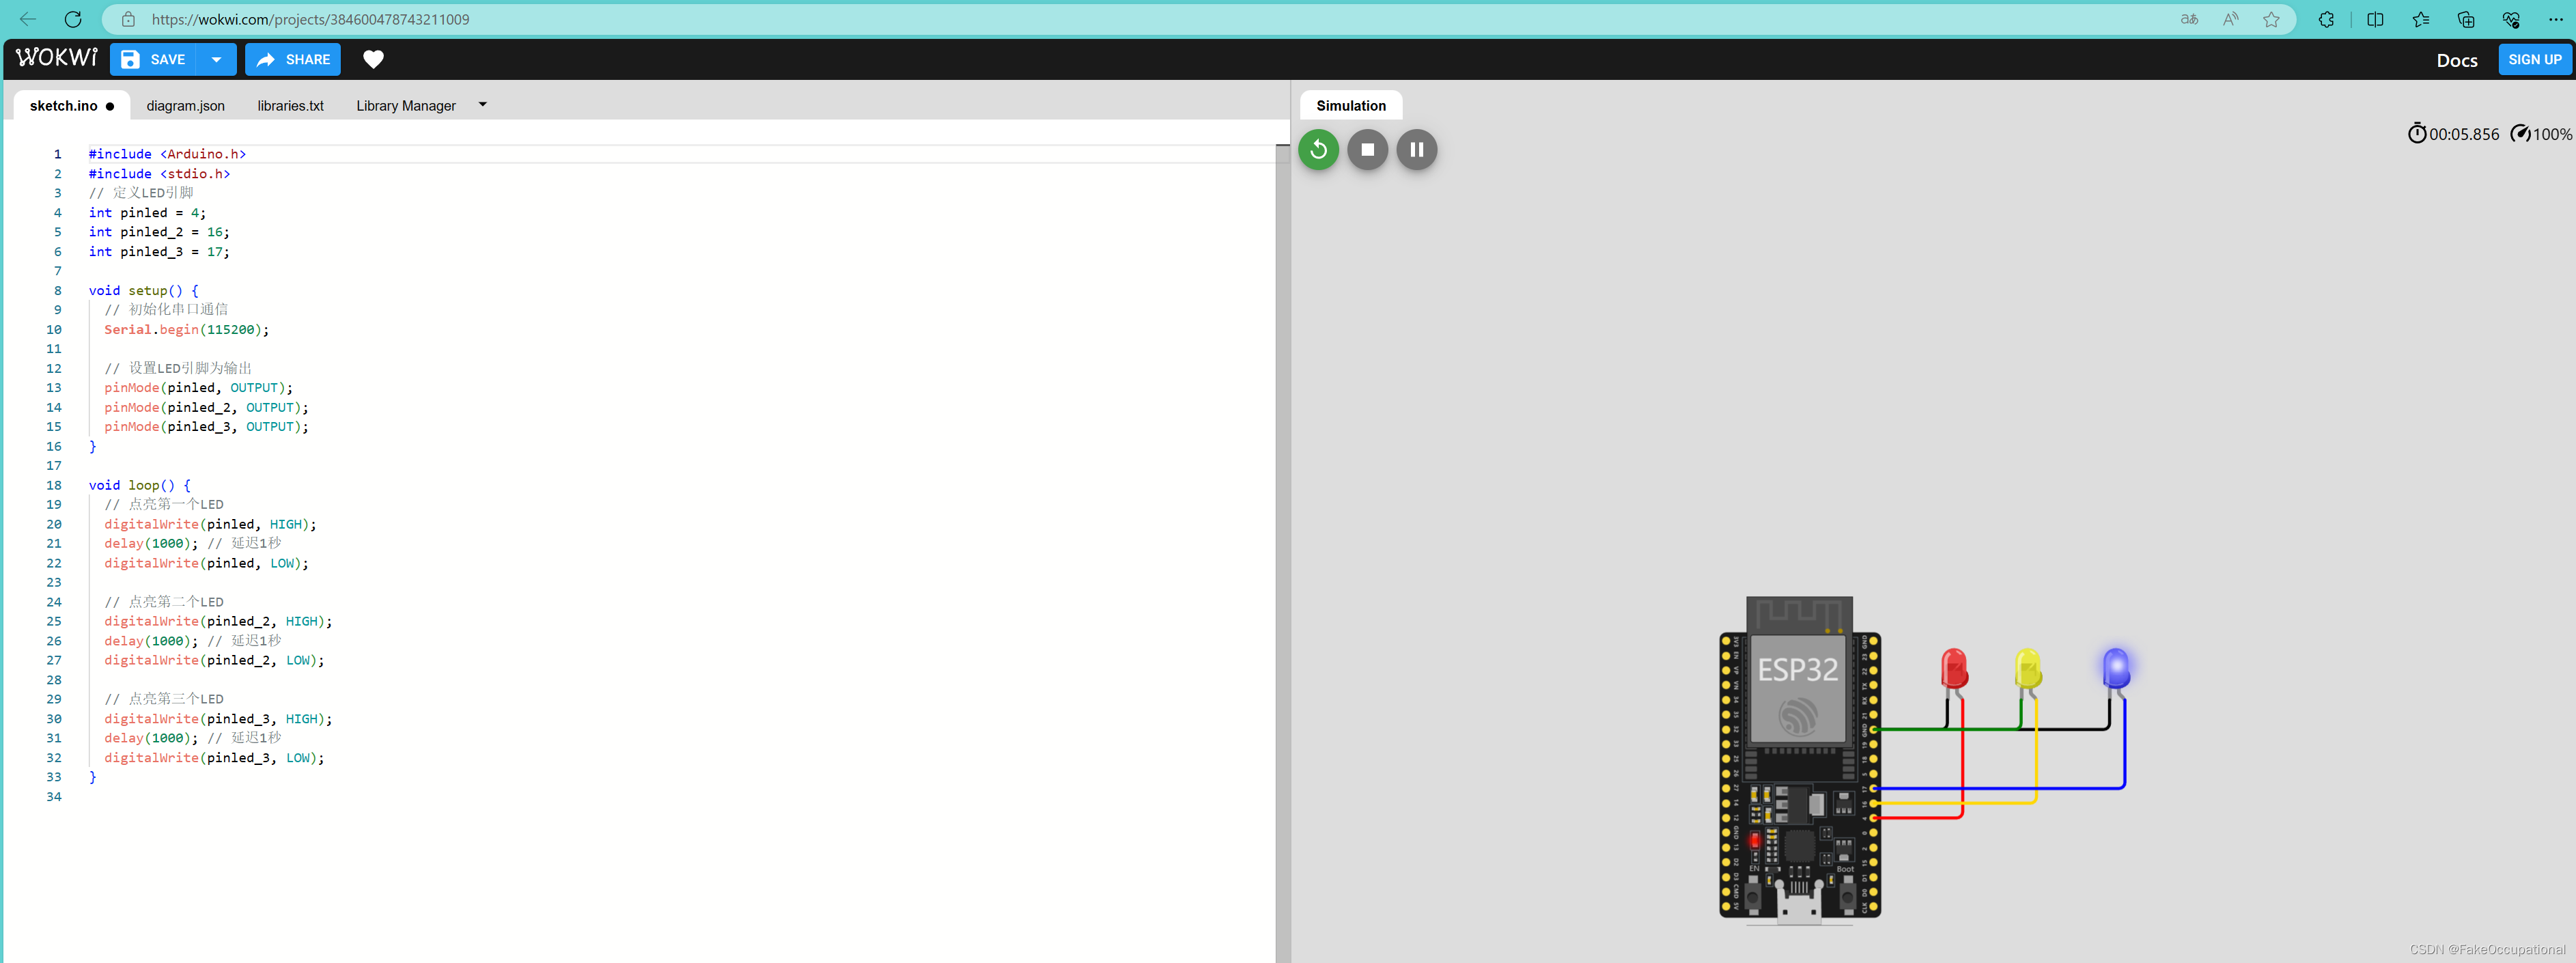Restart the simulation
This screenshot has width=2576, height=963.
[1318, 150]
